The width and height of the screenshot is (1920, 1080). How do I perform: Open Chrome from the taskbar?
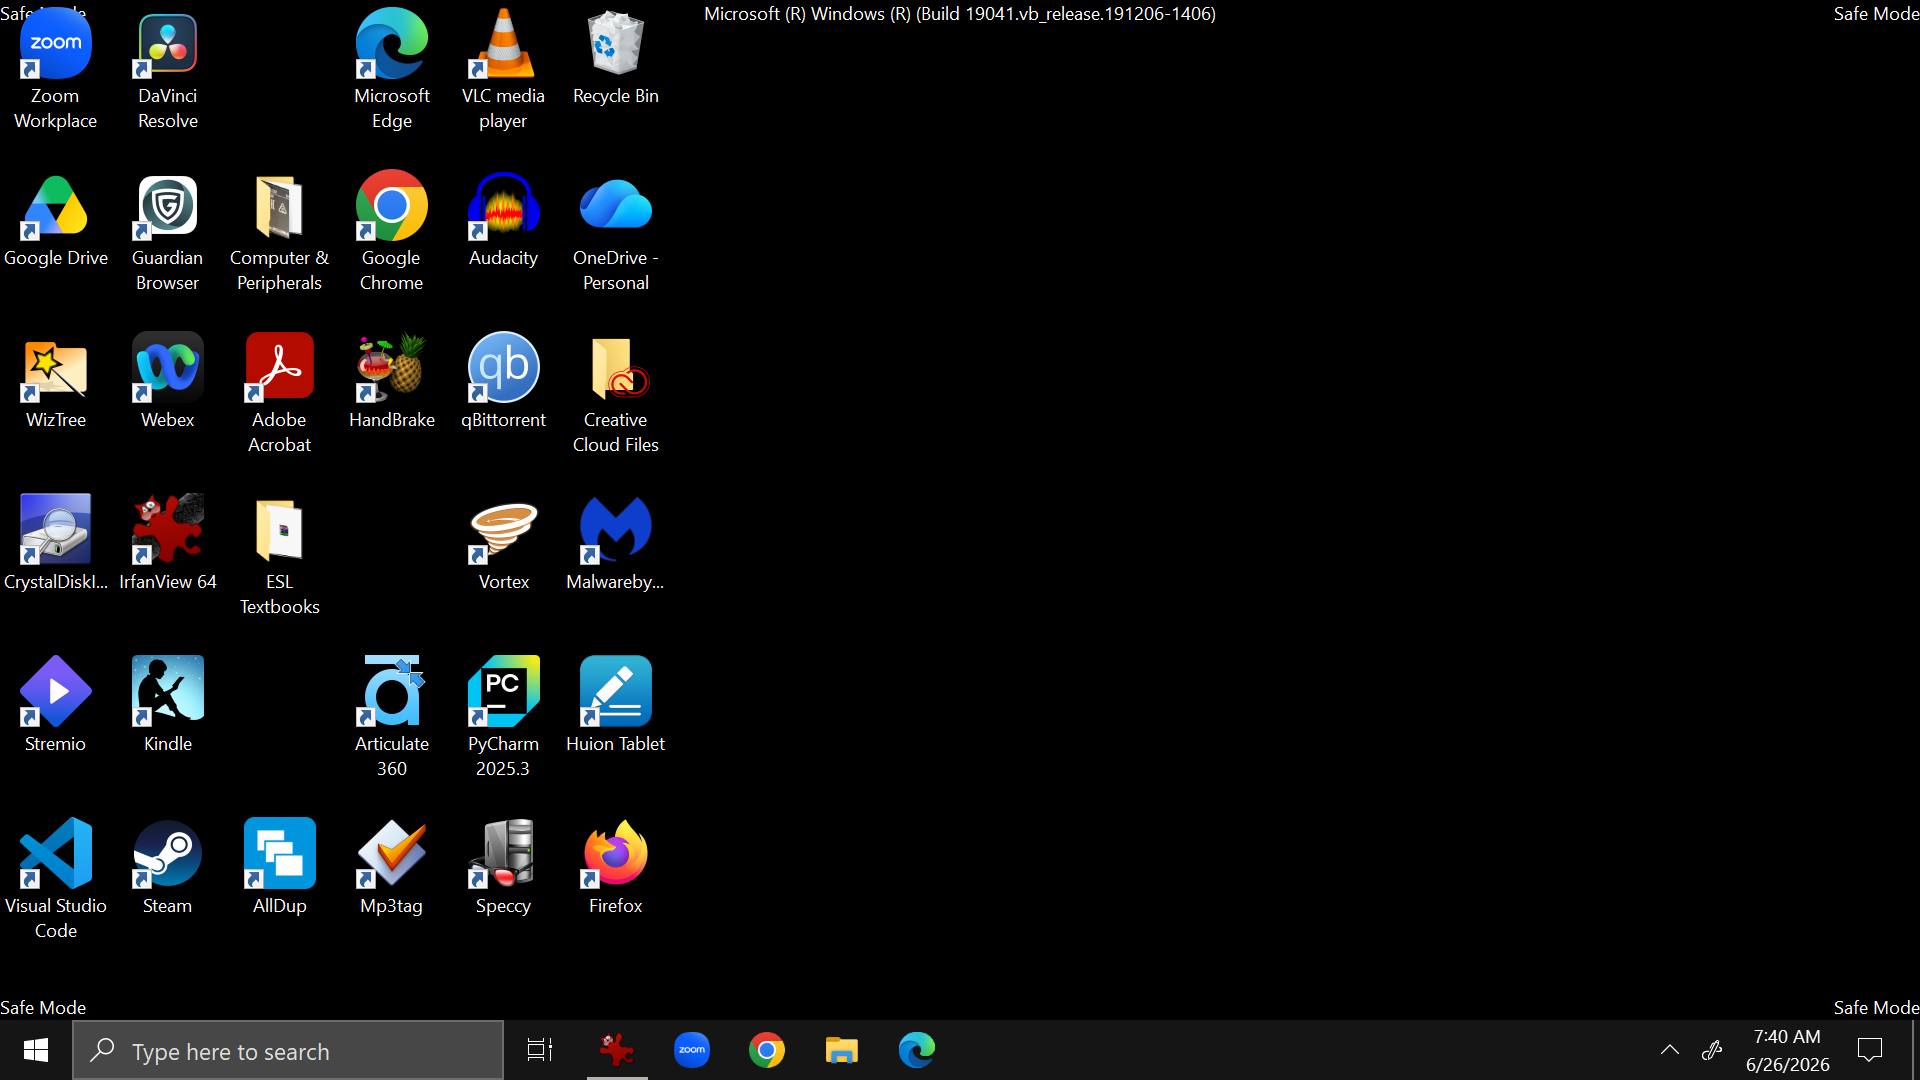767,1050
